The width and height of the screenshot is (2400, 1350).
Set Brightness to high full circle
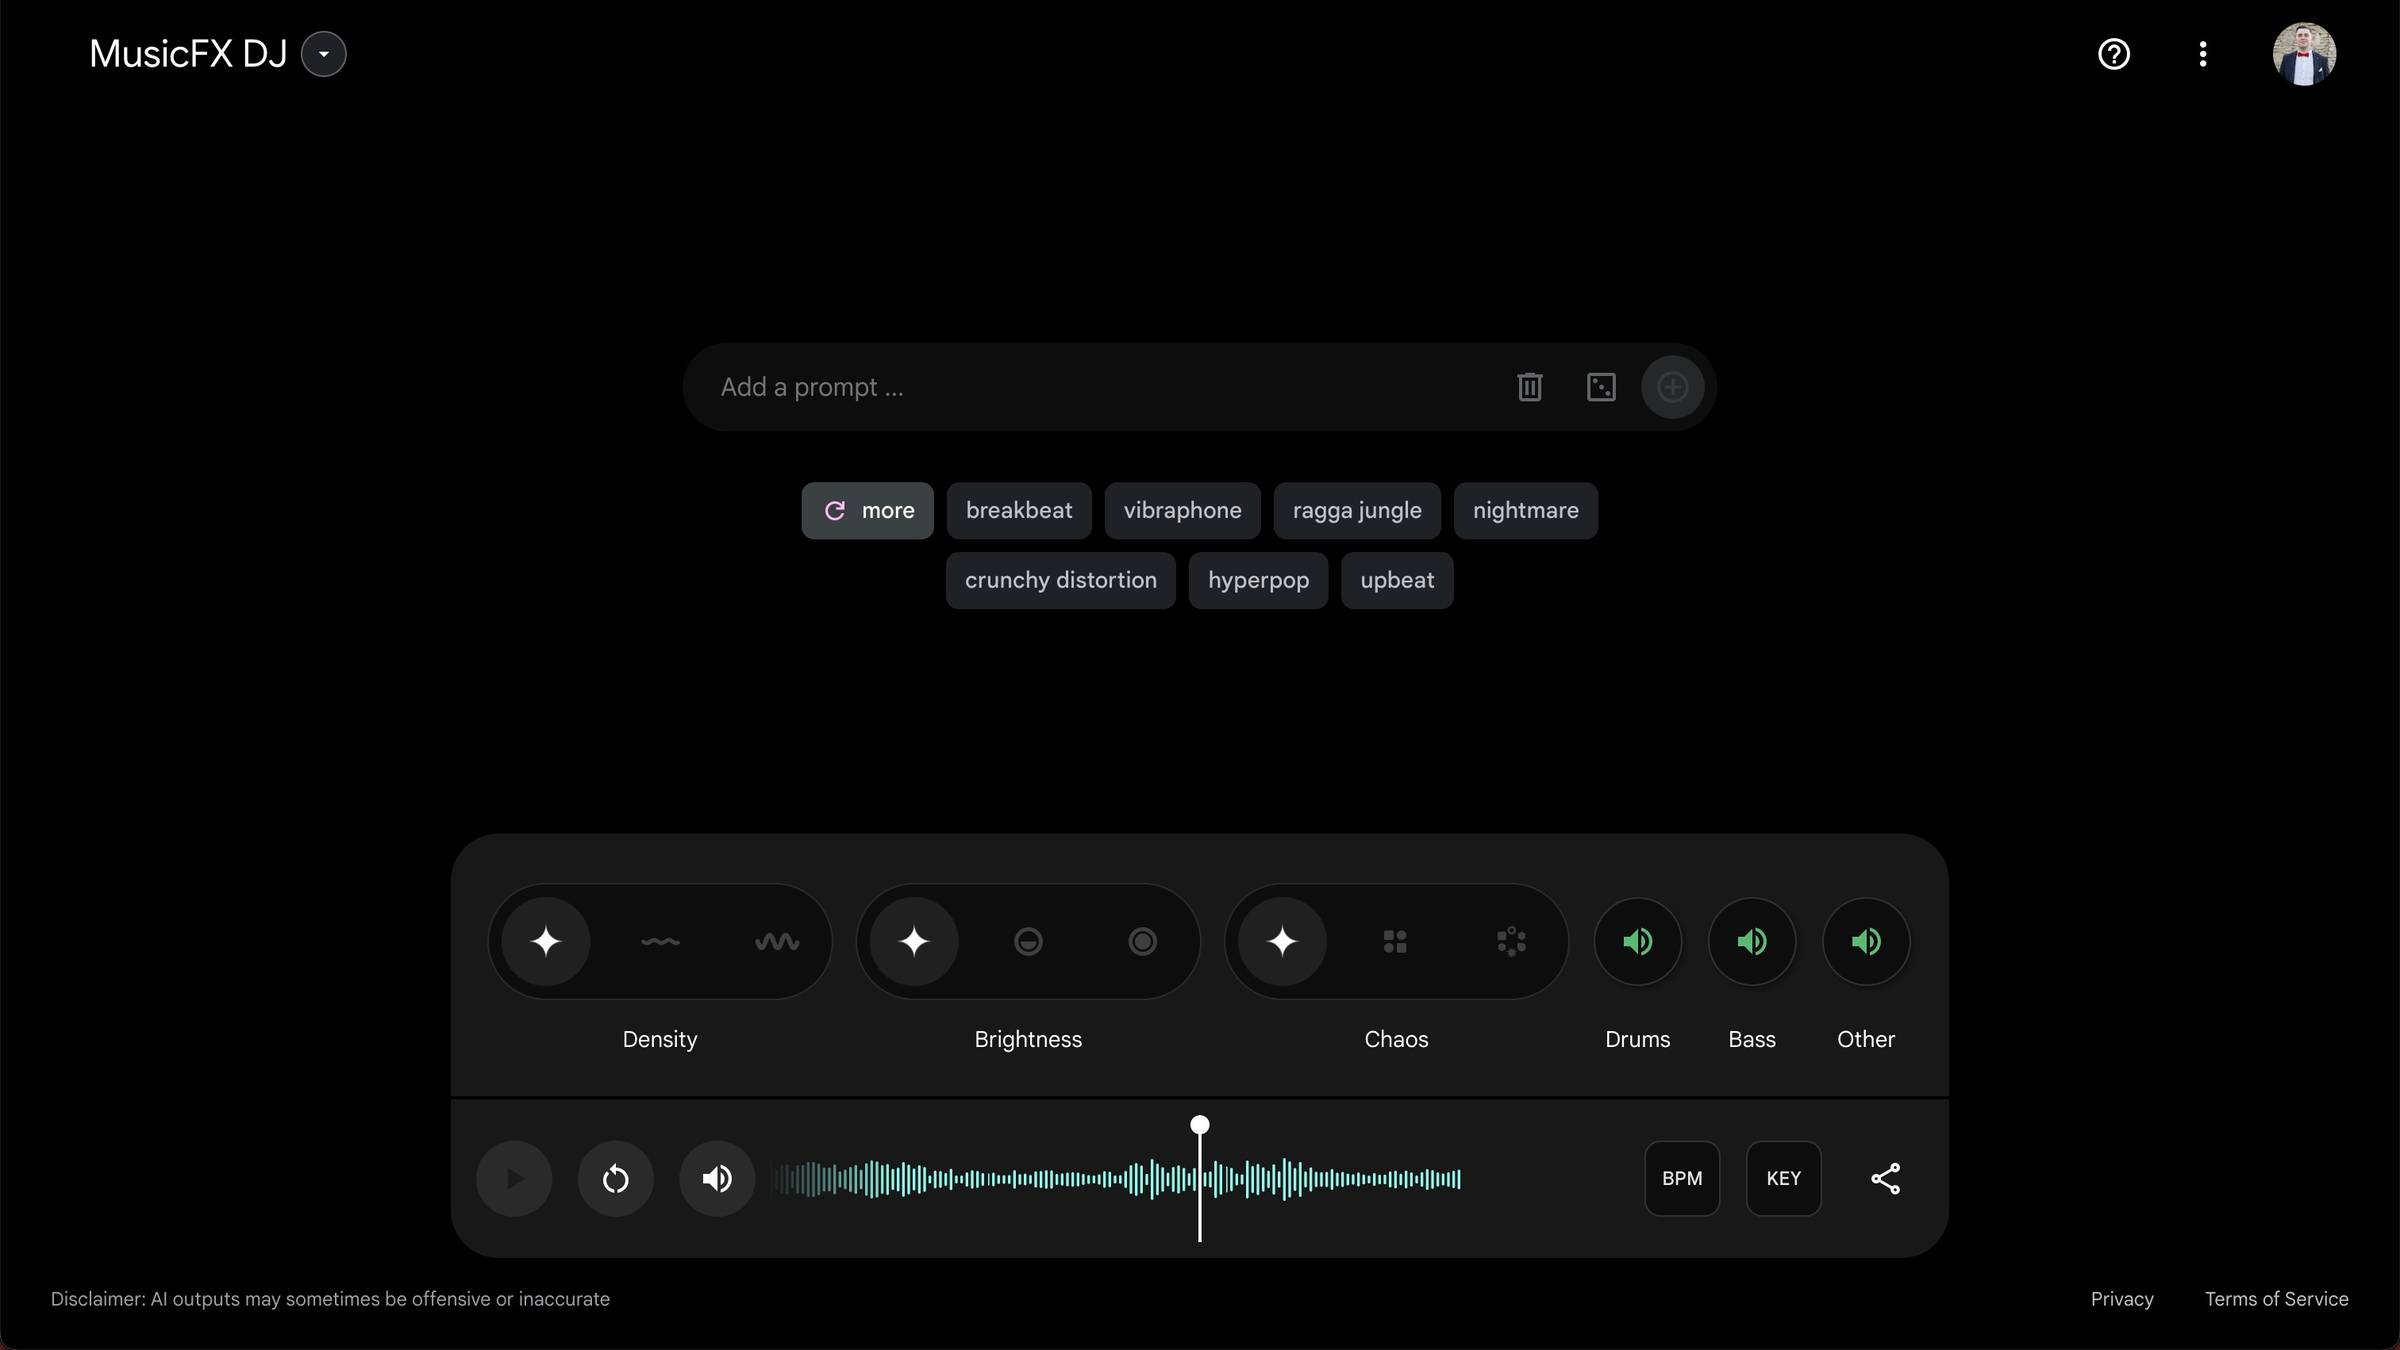(x=1142, y=941)
